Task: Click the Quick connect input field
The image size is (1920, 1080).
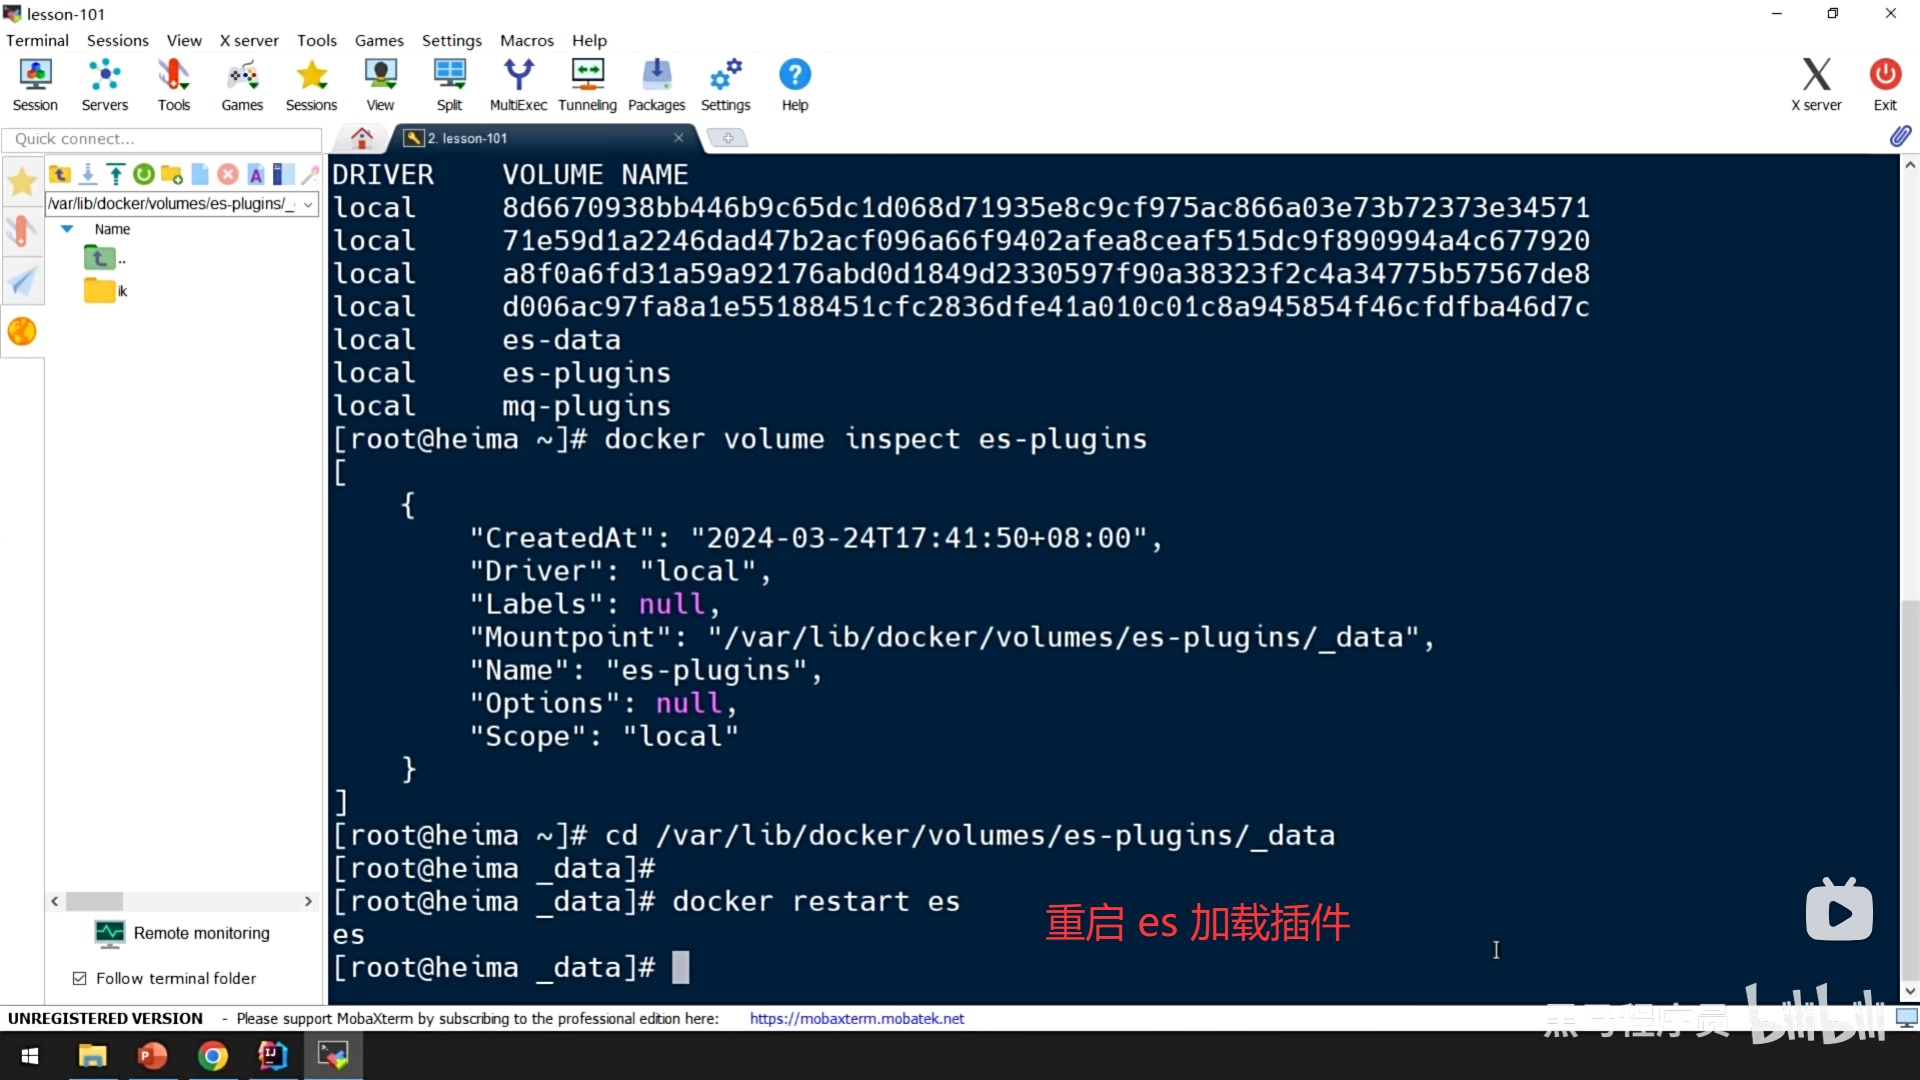Action: click(160, 139)
